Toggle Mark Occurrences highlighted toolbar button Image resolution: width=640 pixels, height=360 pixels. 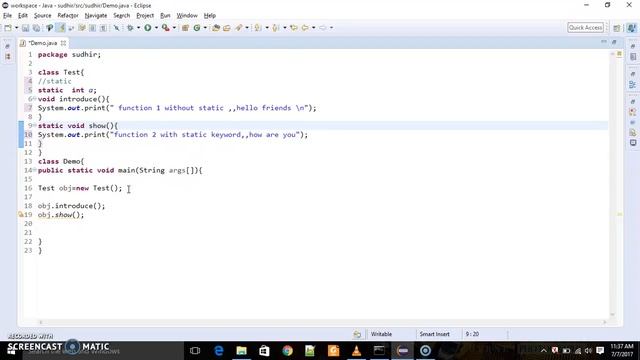point(60,28)
